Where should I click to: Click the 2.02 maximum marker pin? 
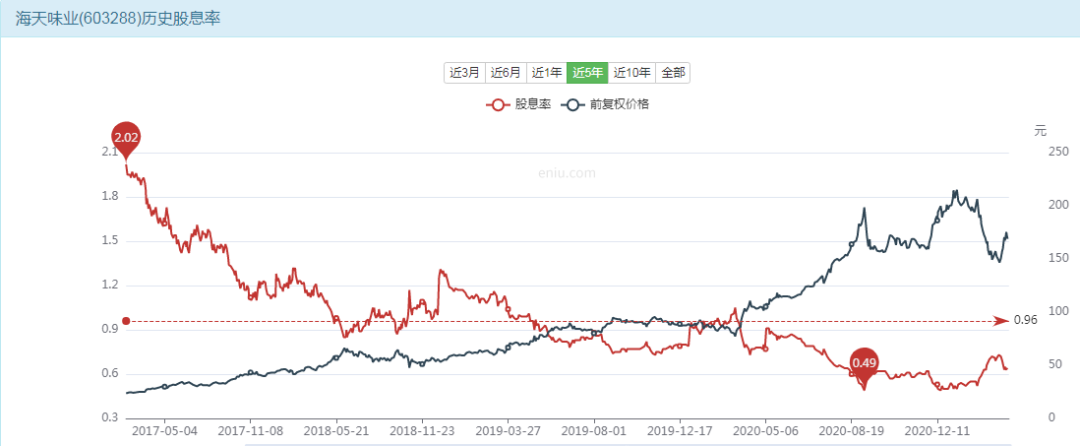click(126, 139)
